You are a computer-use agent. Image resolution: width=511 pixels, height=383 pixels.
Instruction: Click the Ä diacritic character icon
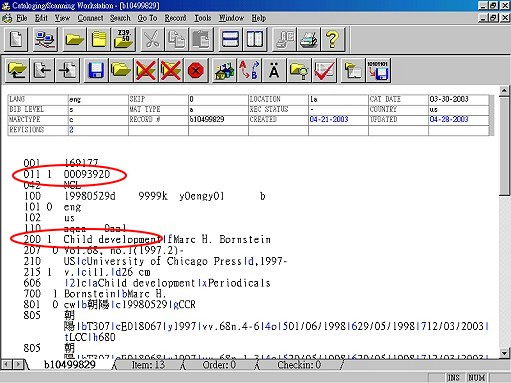point(274,70)
